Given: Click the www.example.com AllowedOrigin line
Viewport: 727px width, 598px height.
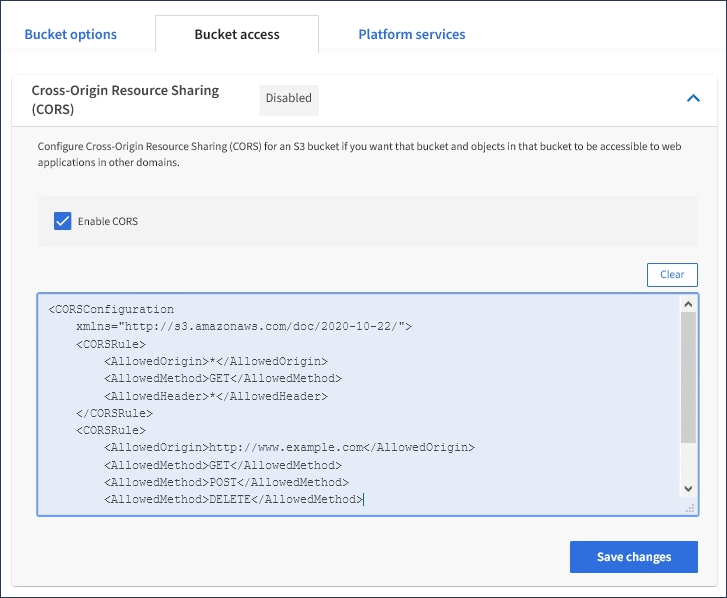Looking at the screenshot, I should (x=288, y=447).
